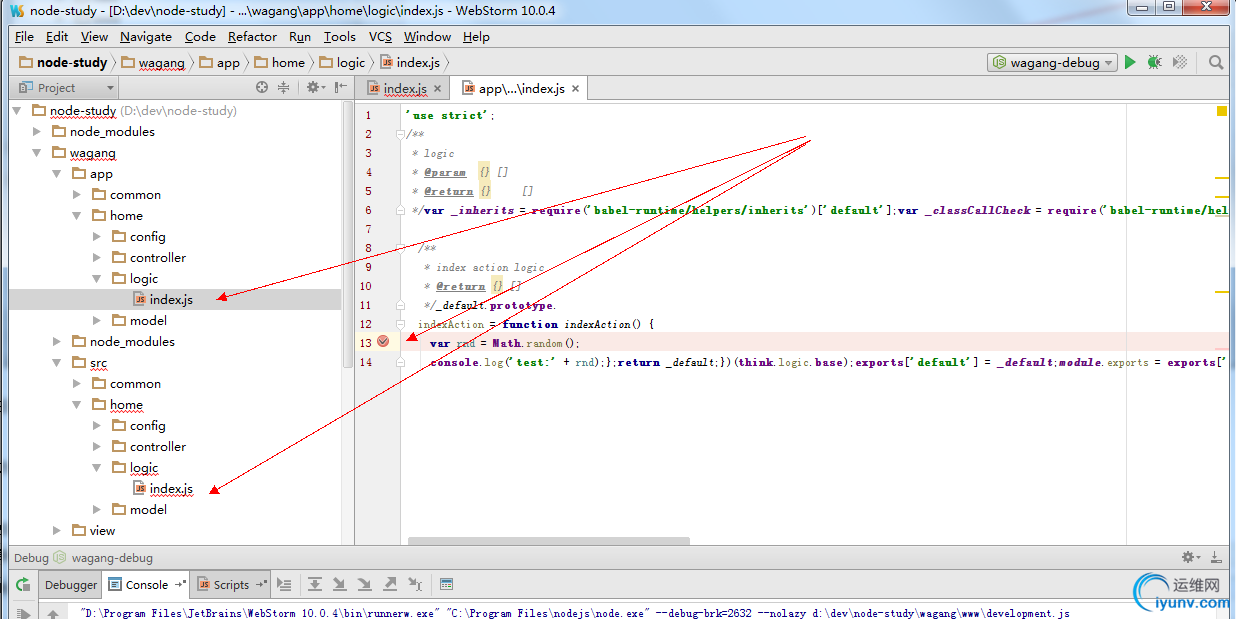Run the wagang-debug configuration
This screenshot has height=619, width=1236.
point(1130,62)
